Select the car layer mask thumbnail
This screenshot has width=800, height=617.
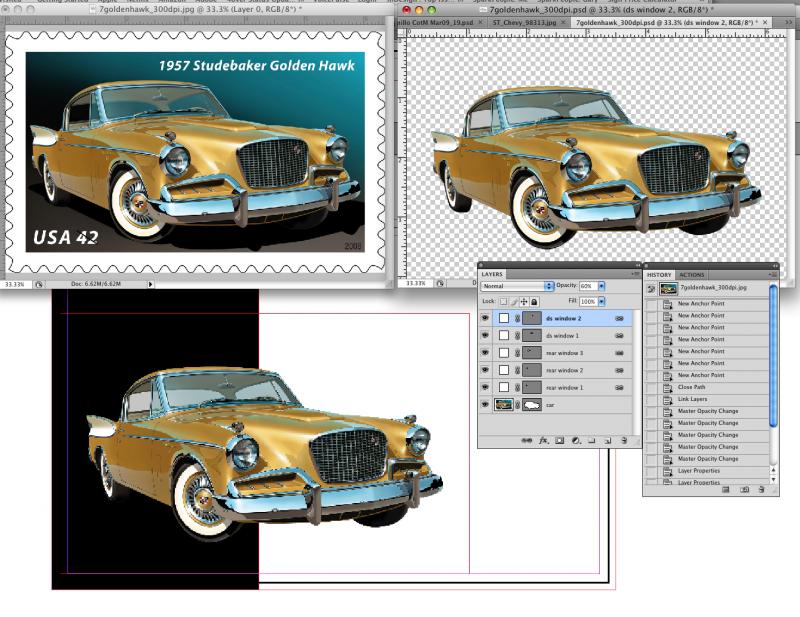(532, 405)
